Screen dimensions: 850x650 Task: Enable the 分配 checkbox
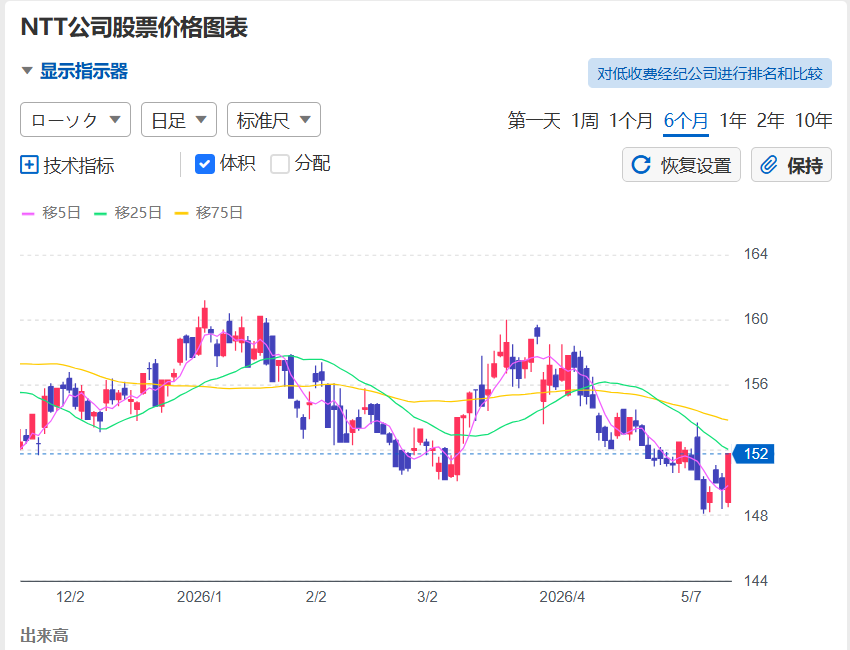pos(280,164)
